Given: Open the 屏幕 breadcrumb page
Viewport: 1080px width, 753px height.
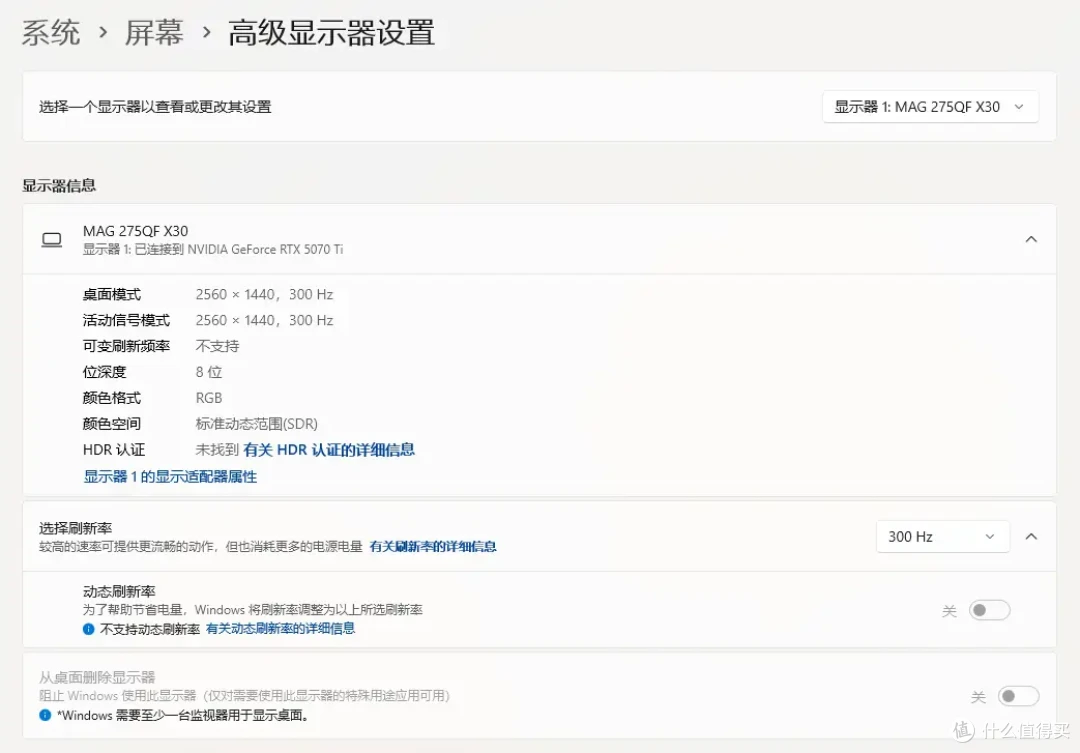Looking at the screenshot, I should [154, 33].
